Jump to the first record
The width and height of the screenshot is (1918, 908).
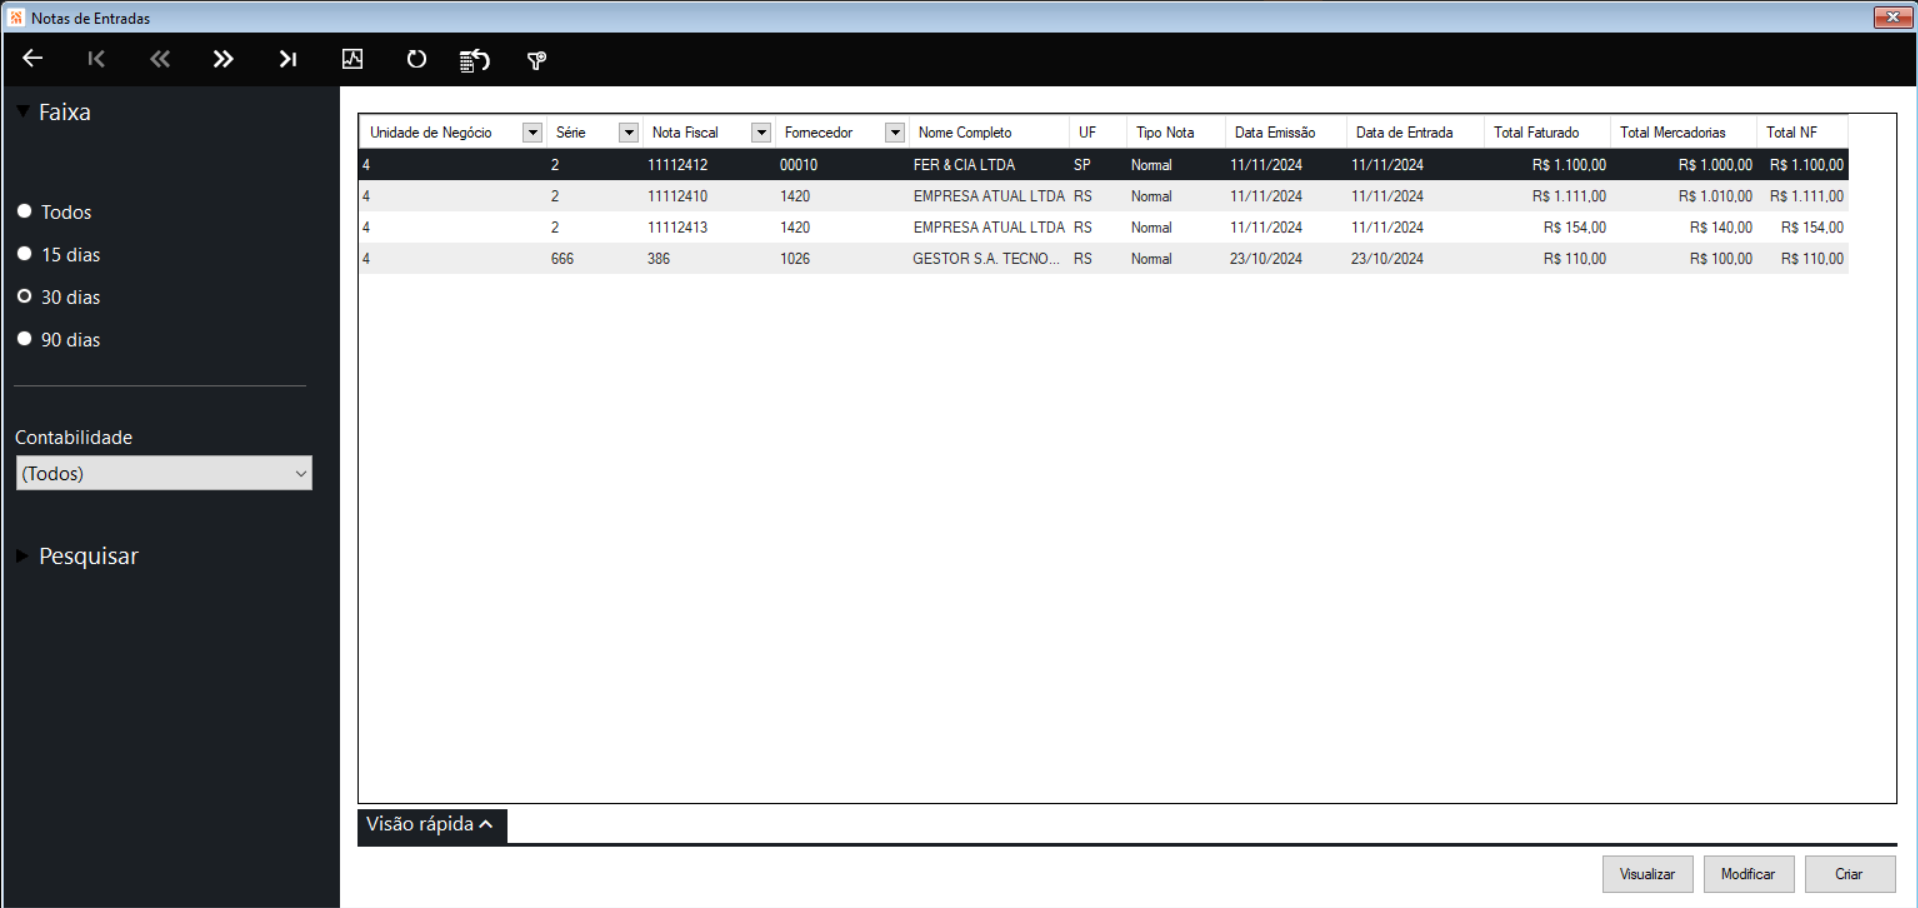coord(96,59)
